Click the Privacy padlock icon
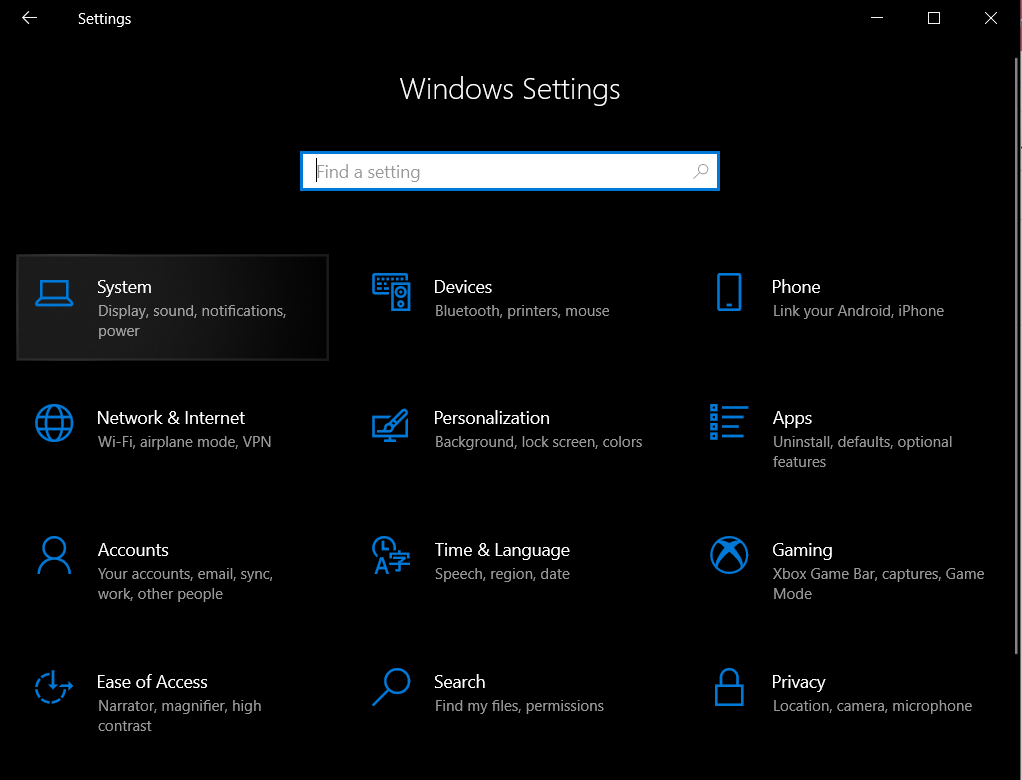The width and height of the screenshot is (1022, 780). pos(729,687)
